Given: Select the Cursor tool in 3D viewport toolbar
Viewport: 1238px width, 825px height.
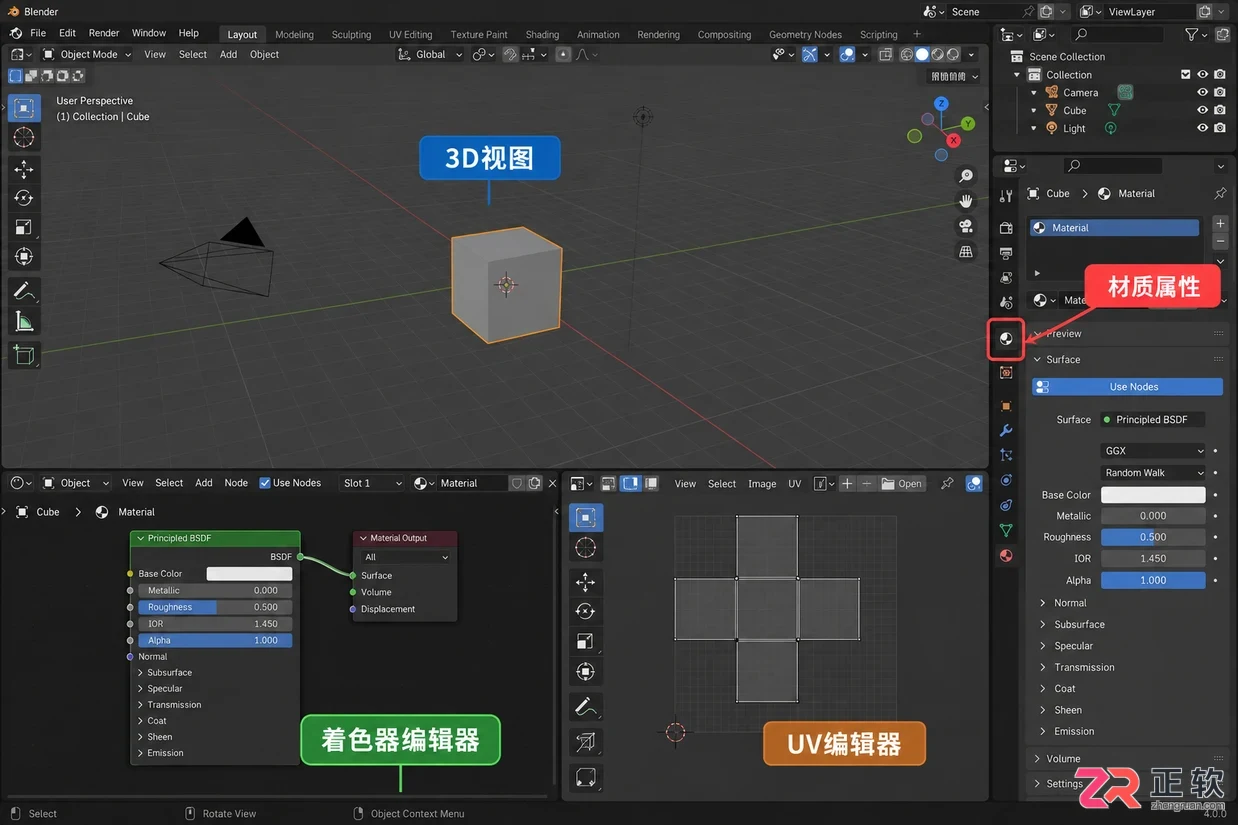Looking at the screenshot, I should pyautogui.click(x=24, y=138).
